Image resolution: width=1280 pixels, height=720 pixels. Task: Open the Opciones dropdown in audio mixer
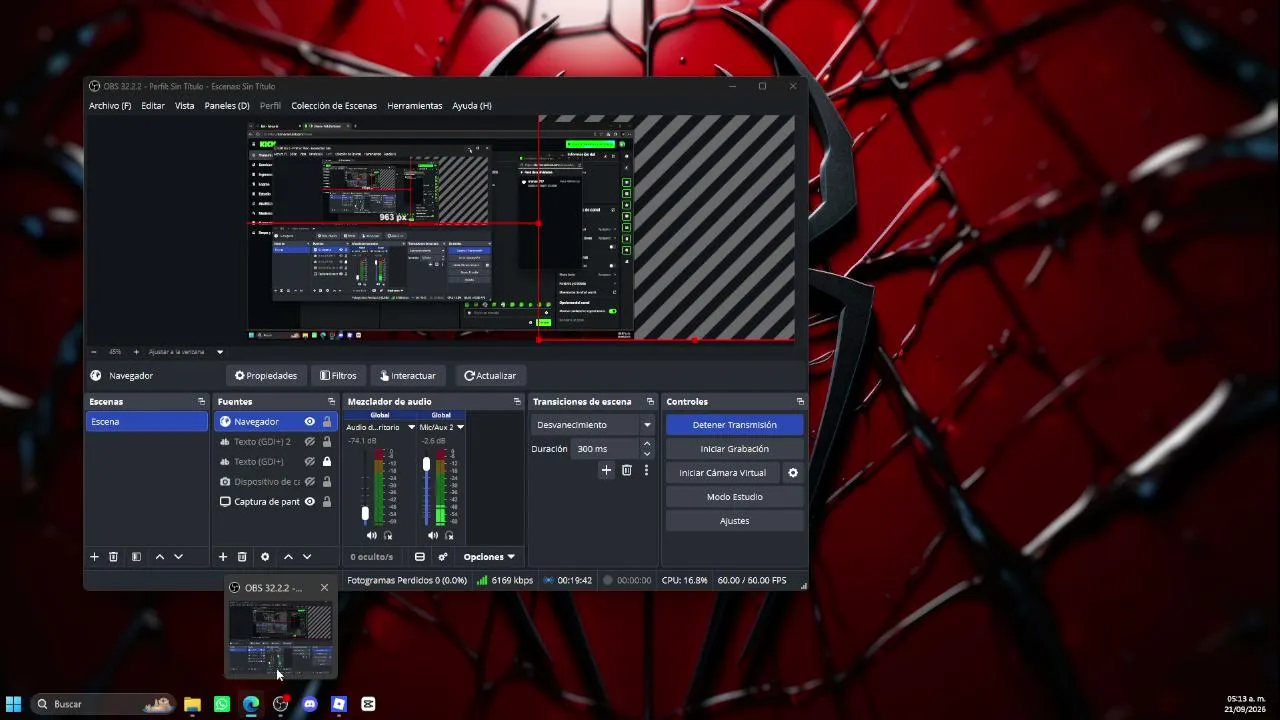pos(489,557)
